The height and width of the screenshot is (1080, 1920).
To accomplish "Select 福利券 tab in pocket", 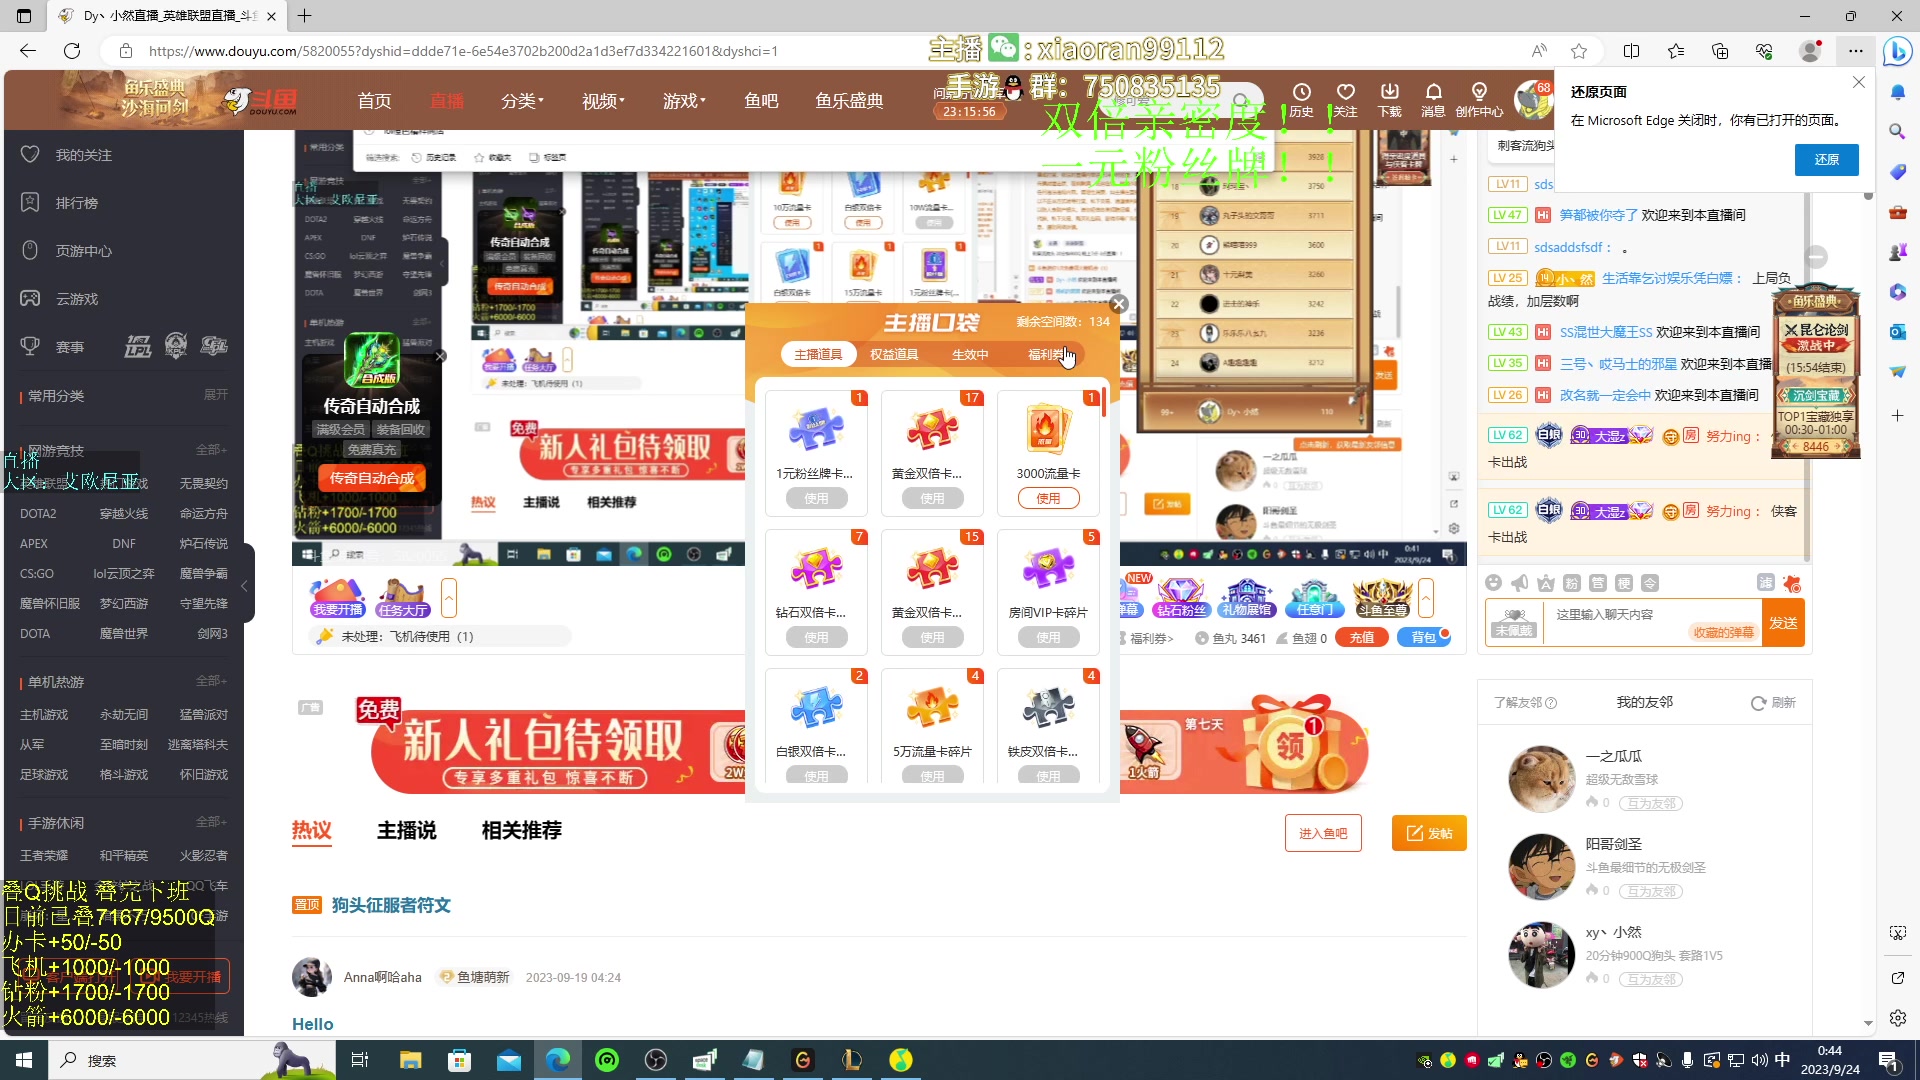I will click(1047, 354).
